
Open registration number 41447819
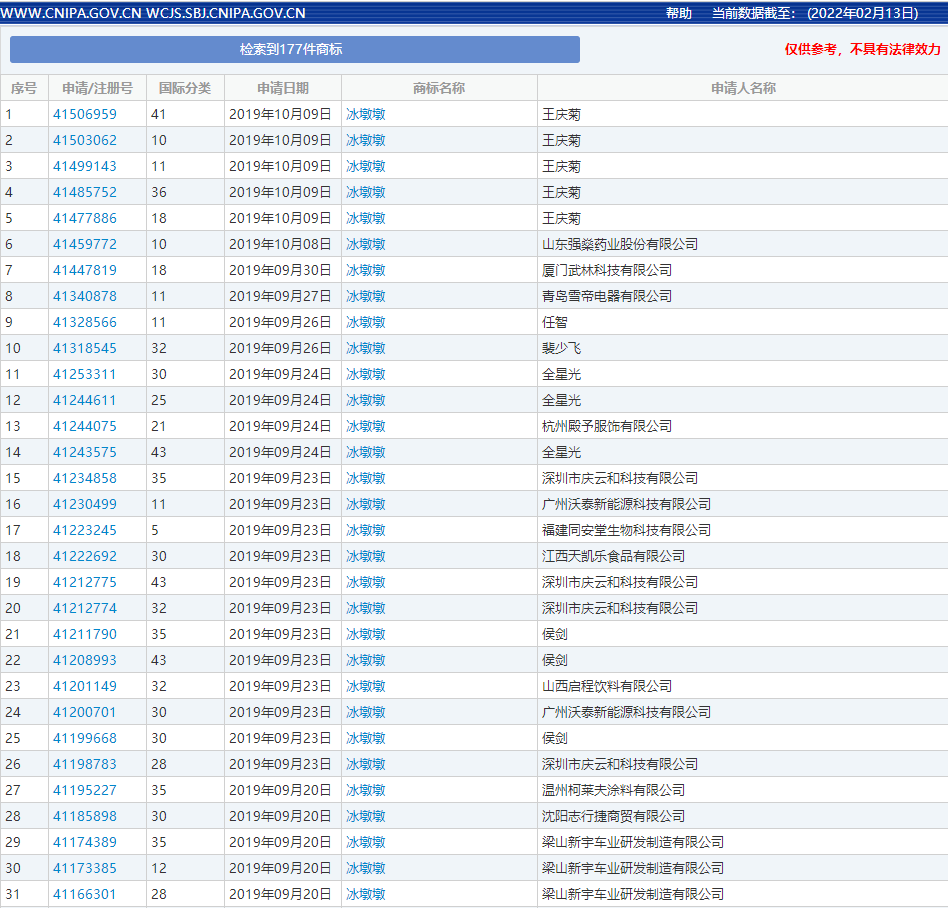click(85, 270)
